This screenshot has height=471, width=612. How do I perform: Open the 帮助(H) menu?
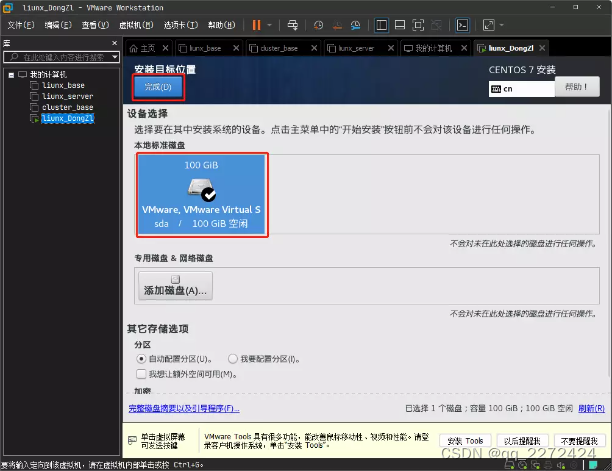221,25
